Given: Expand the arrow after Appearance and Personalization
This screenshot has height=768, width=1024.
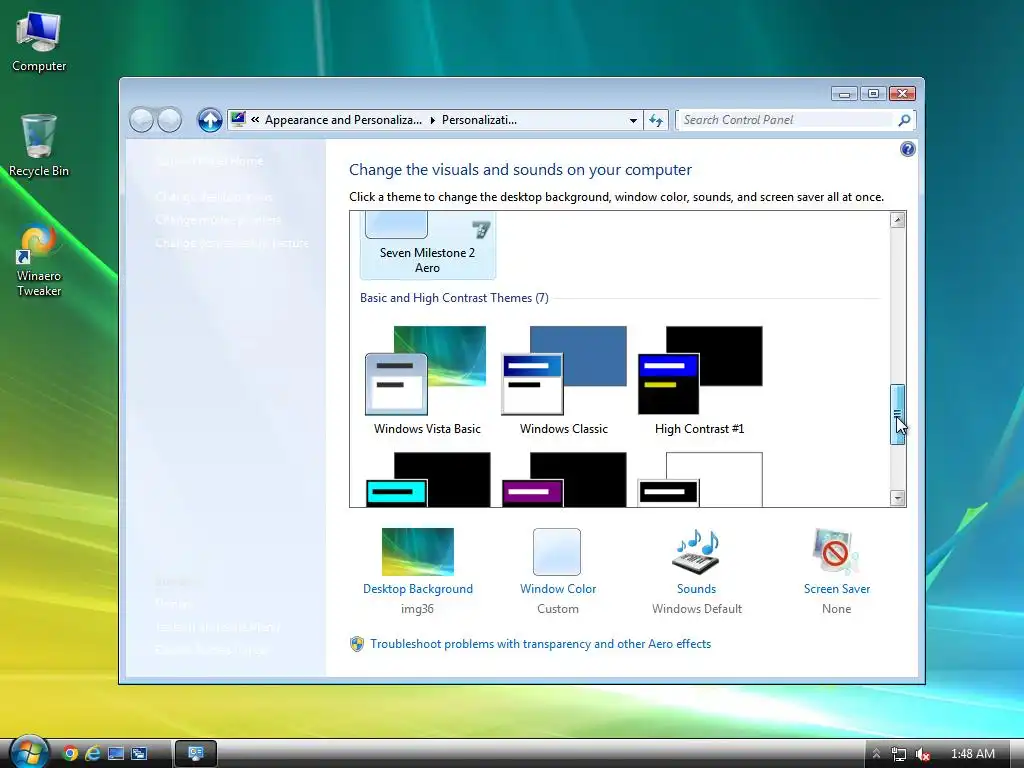Looking at the screenshot, I should pos(432,120).
